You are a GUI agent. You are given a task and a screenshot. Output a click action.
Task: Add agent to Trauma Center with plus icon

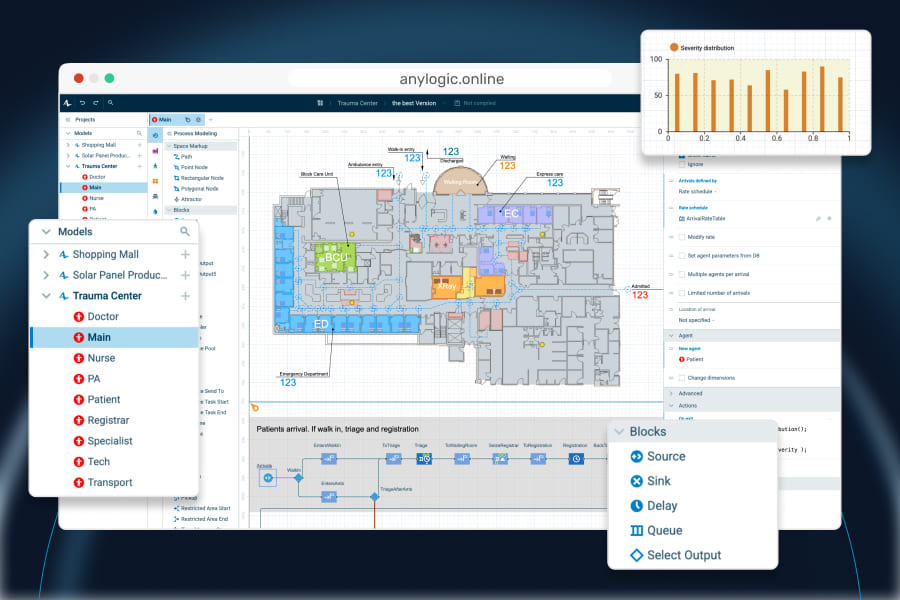tap(185, 296)
